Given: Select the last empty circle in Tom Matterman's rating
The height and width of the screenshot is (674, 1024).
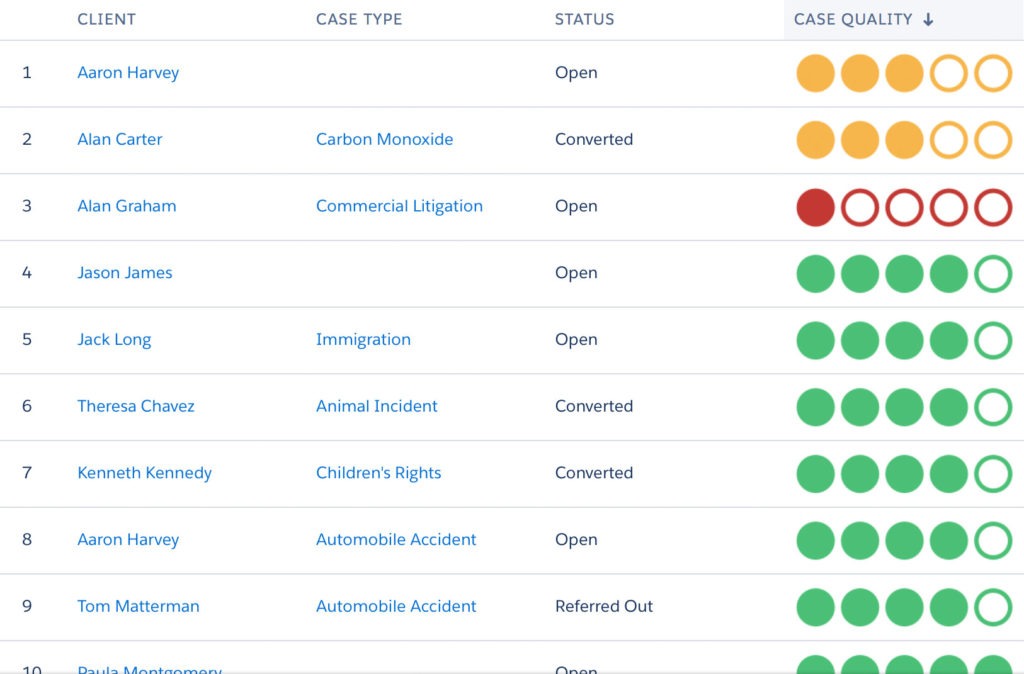Looking at the screenshot, I should coord(993,607).
